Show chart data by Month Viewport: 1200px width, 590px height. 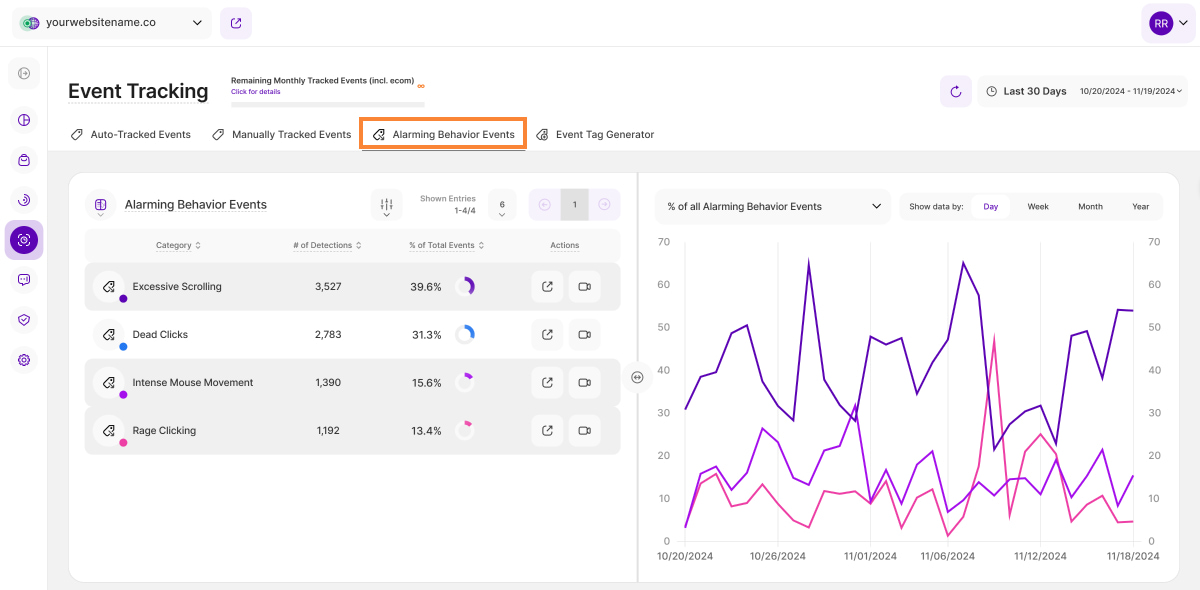pos(1090,207)
